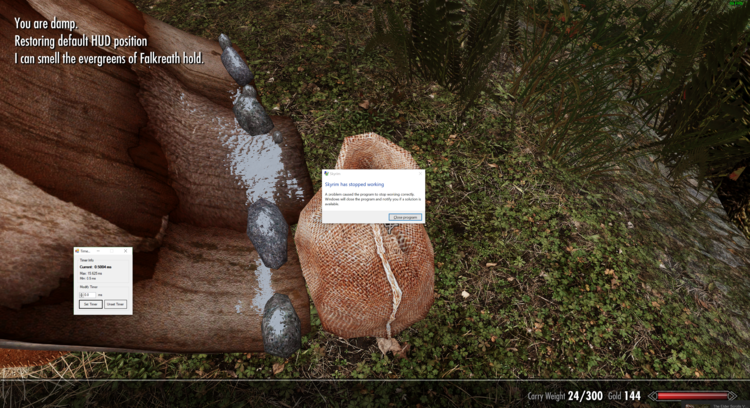Click the Gold 144 readout

pyautogui.click(x=624, y=396)
